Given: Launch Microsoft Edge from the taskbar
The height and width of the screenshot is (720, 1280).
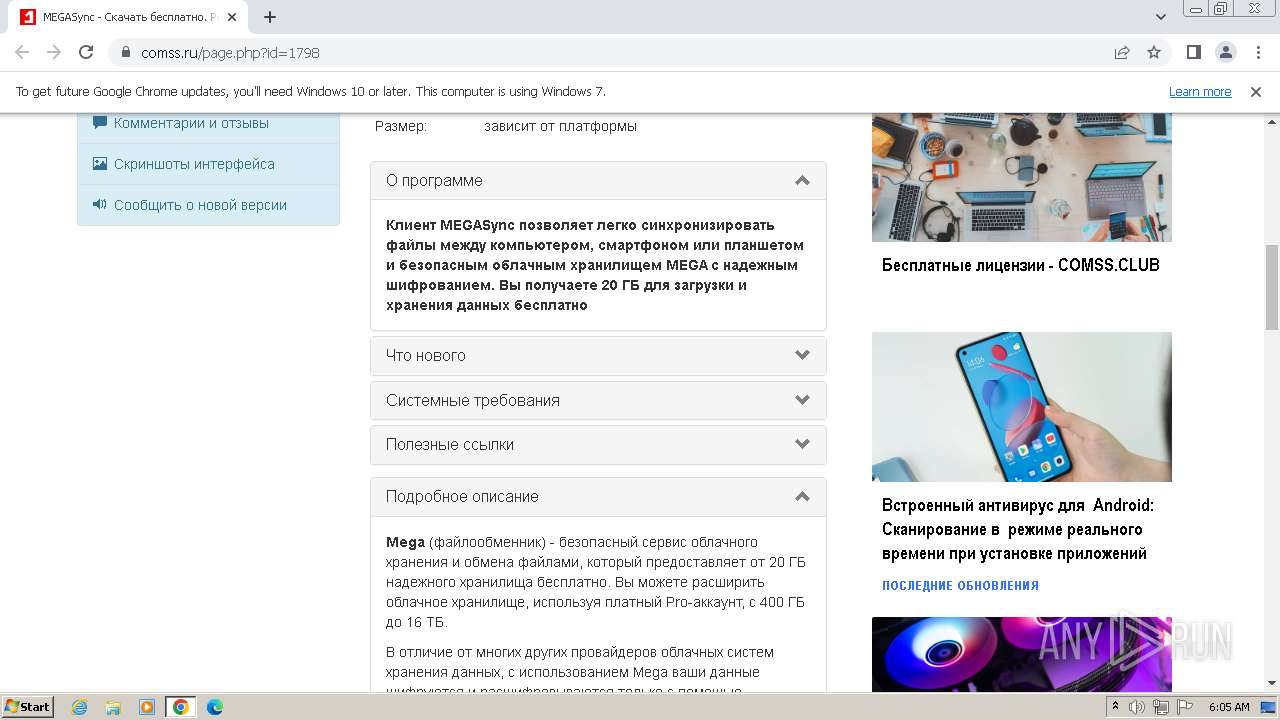Looking at the screenshot, I should (215, 707).
